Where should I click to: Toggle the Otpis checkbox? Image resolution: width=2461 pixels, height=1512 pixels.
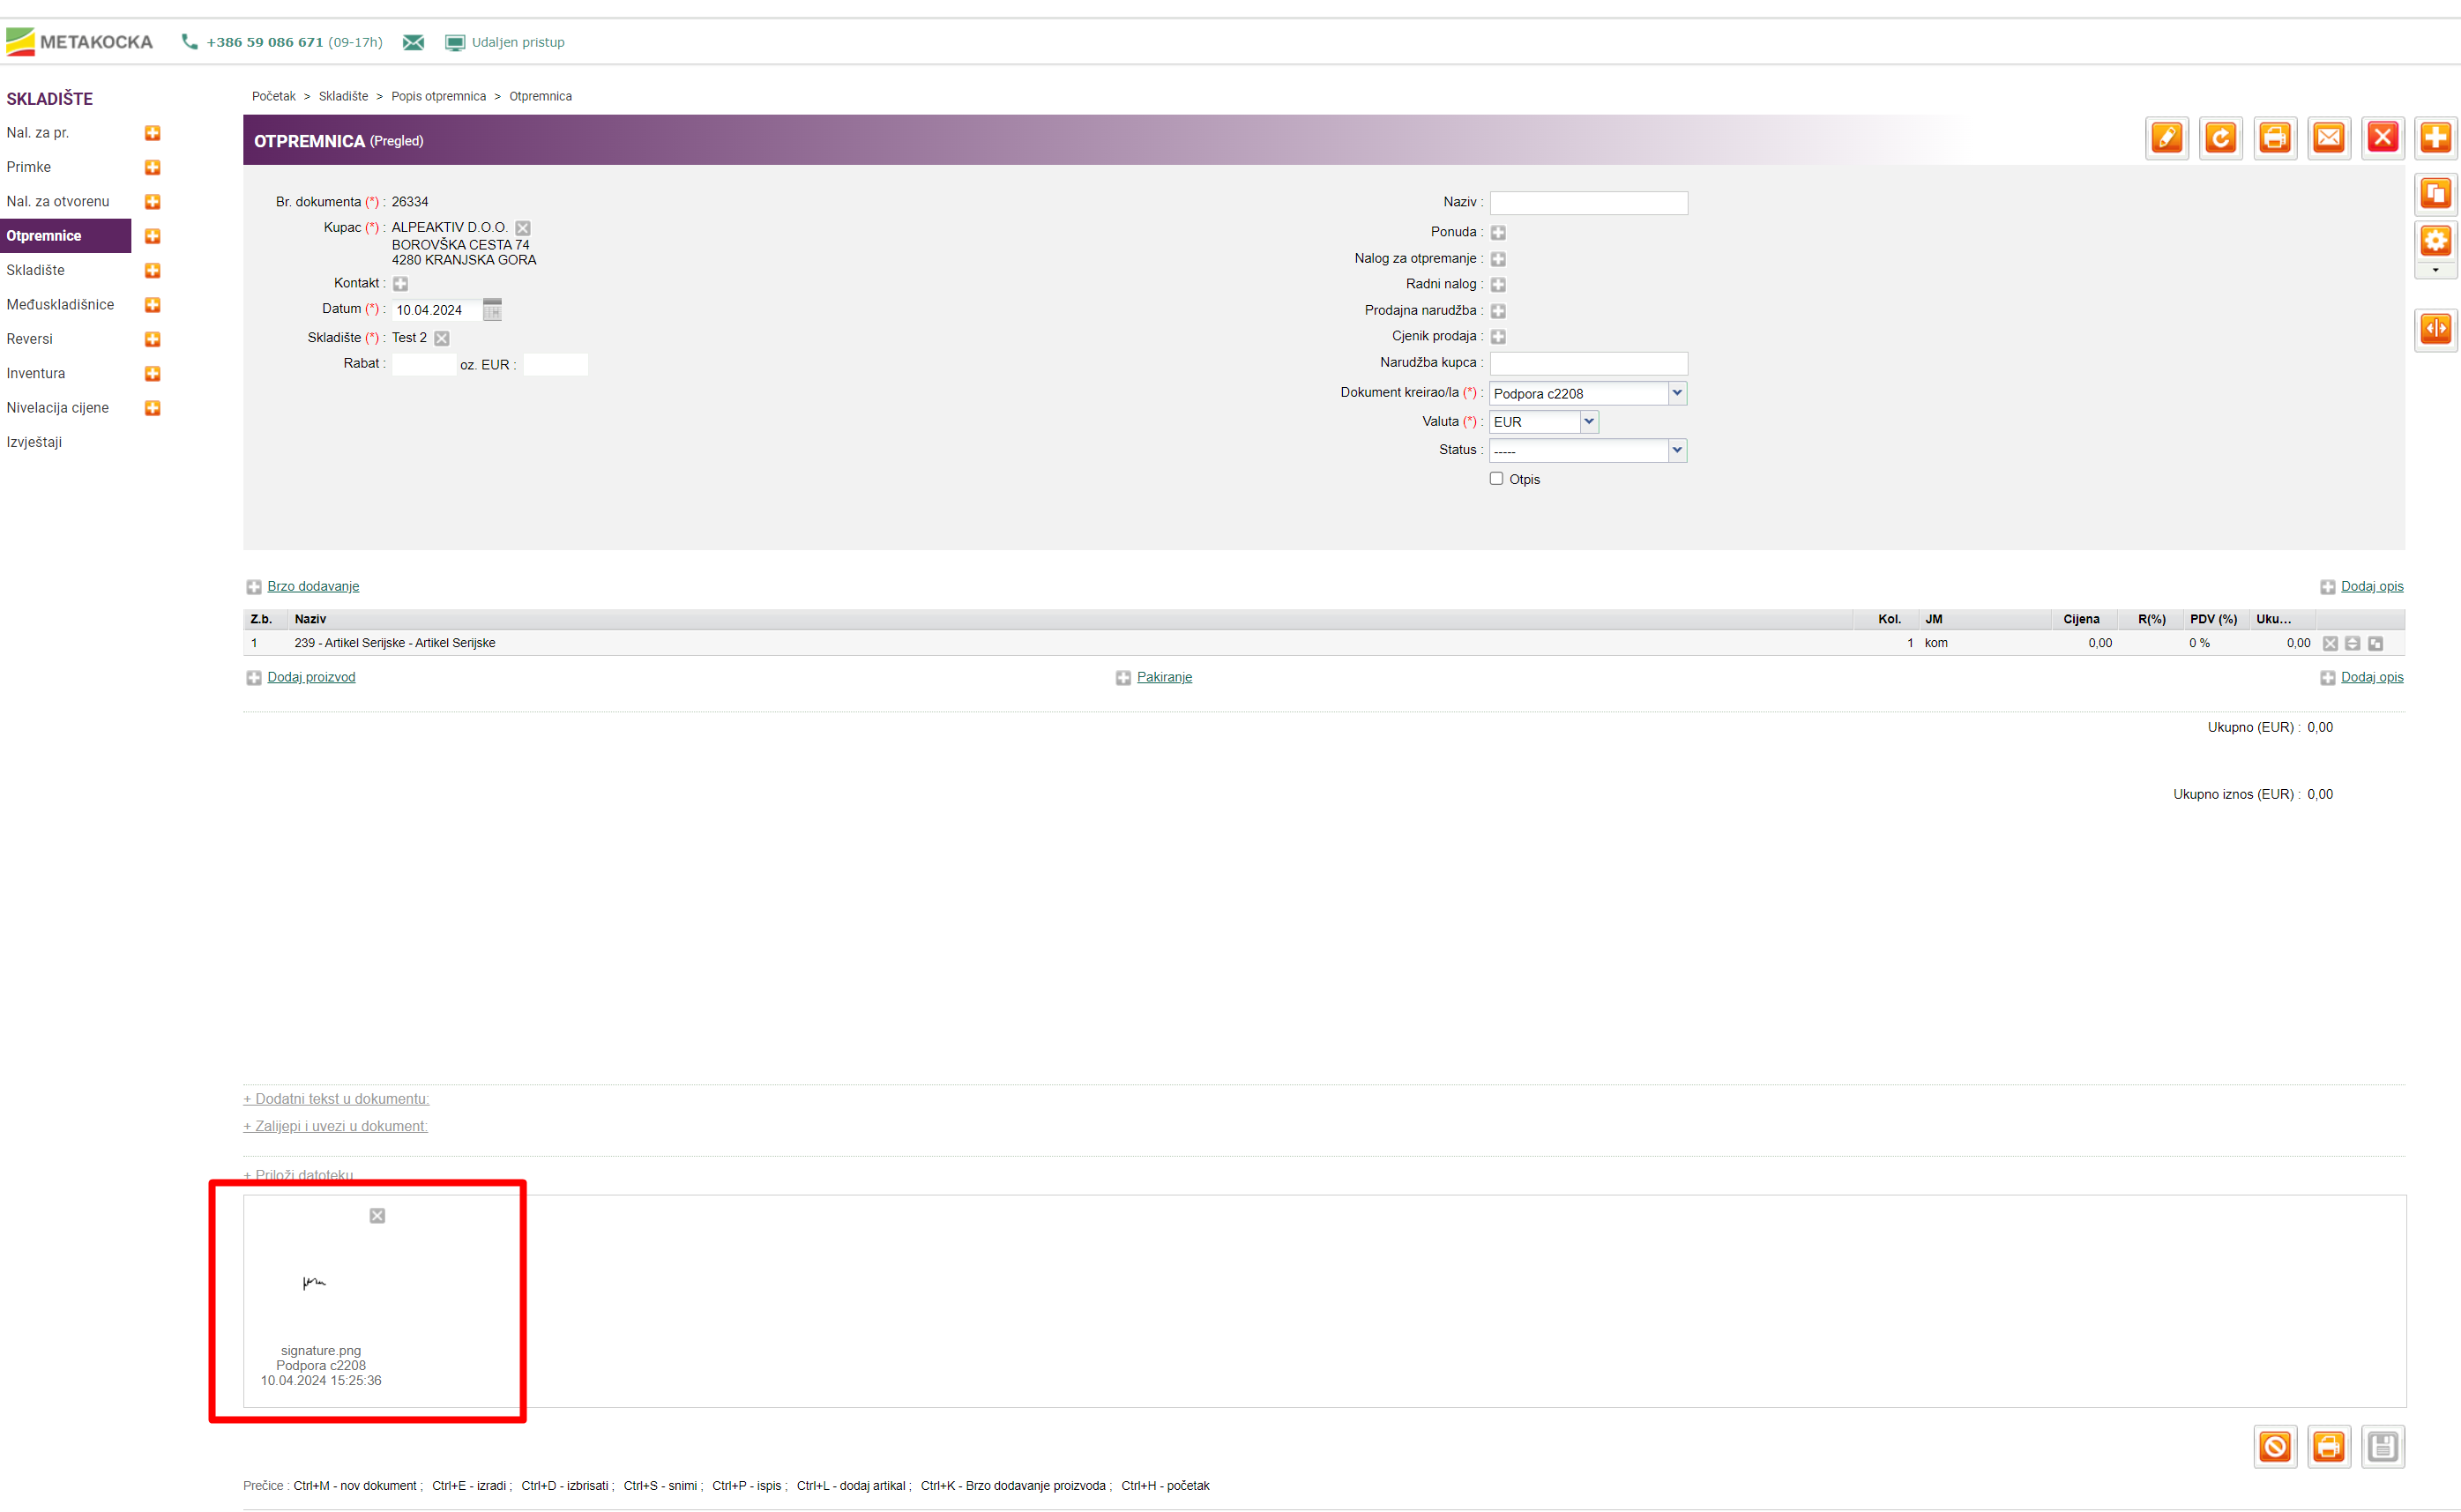(1496, 478)
